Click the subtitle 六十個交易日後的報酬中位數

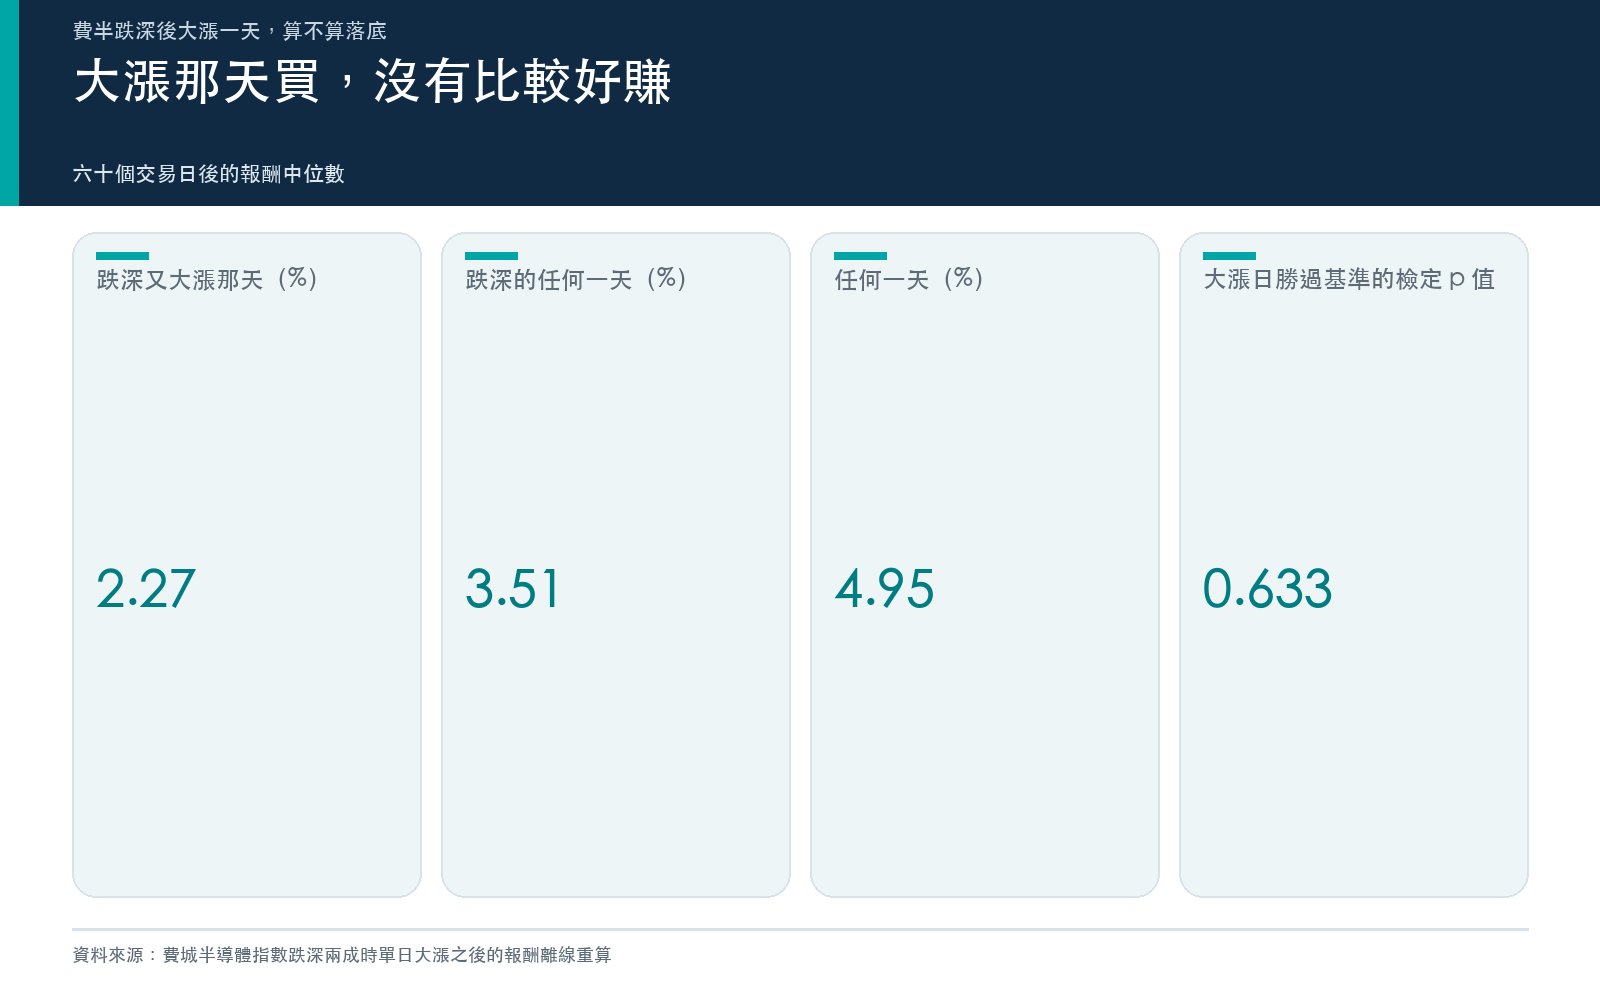point(208,174)
